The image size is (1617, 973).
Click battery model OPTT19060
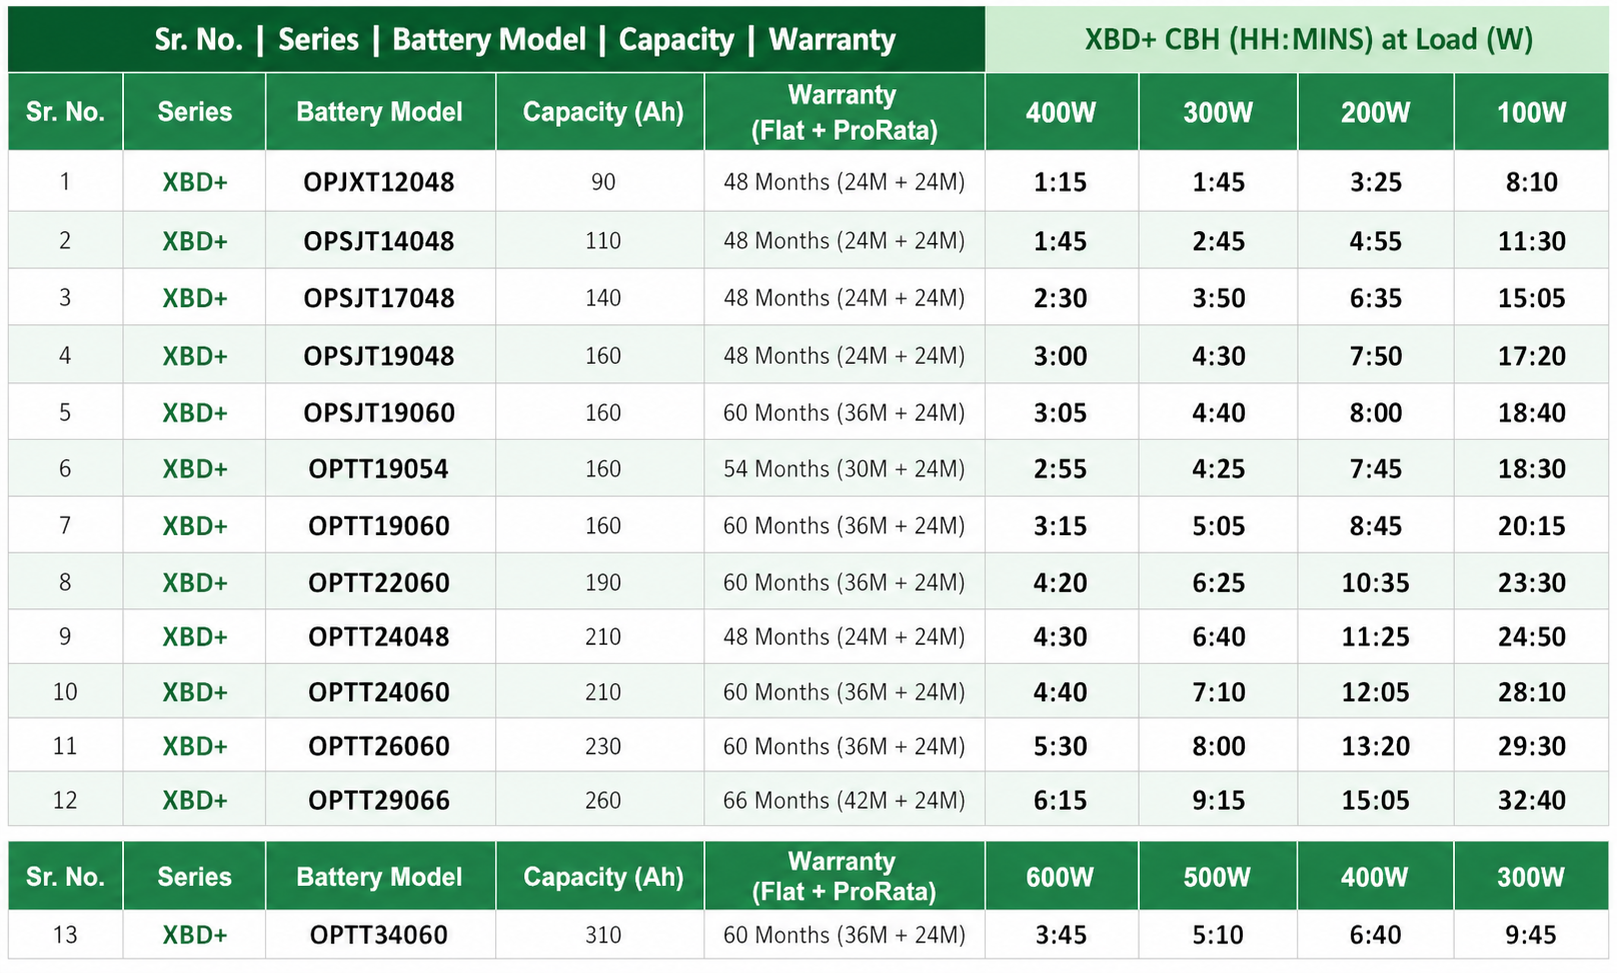[379, 526]
